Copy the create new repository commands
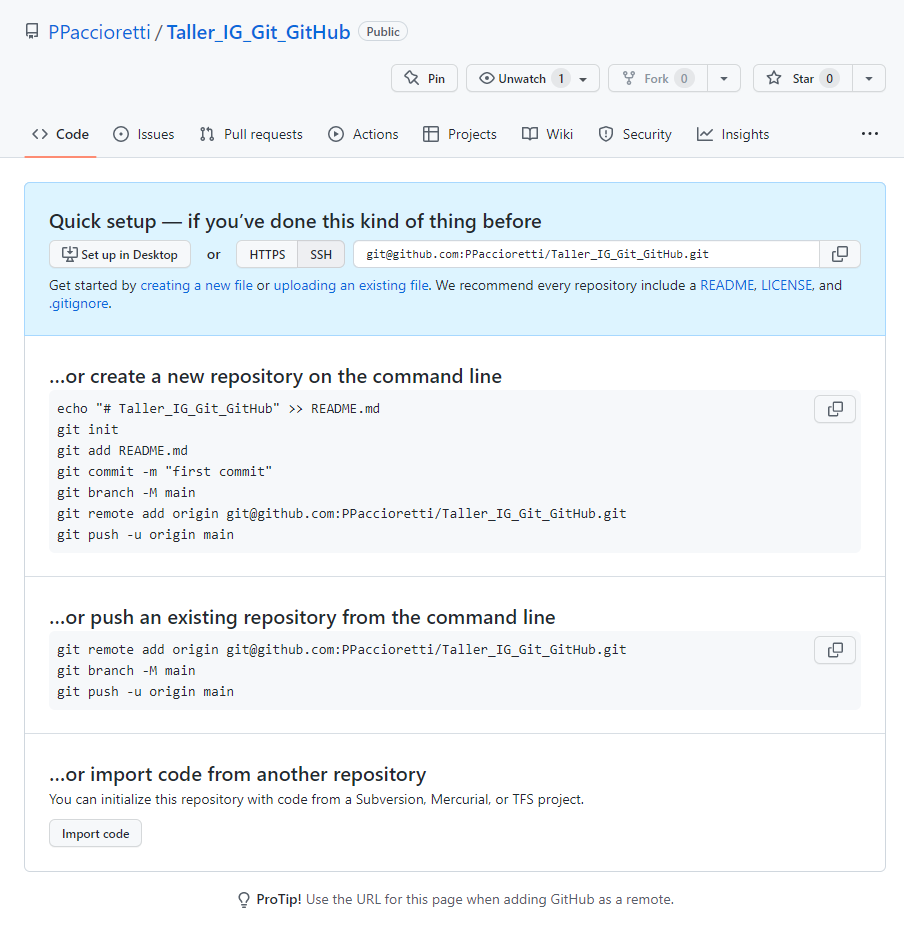This screenshot has height=931, width=904. point(835,409)
